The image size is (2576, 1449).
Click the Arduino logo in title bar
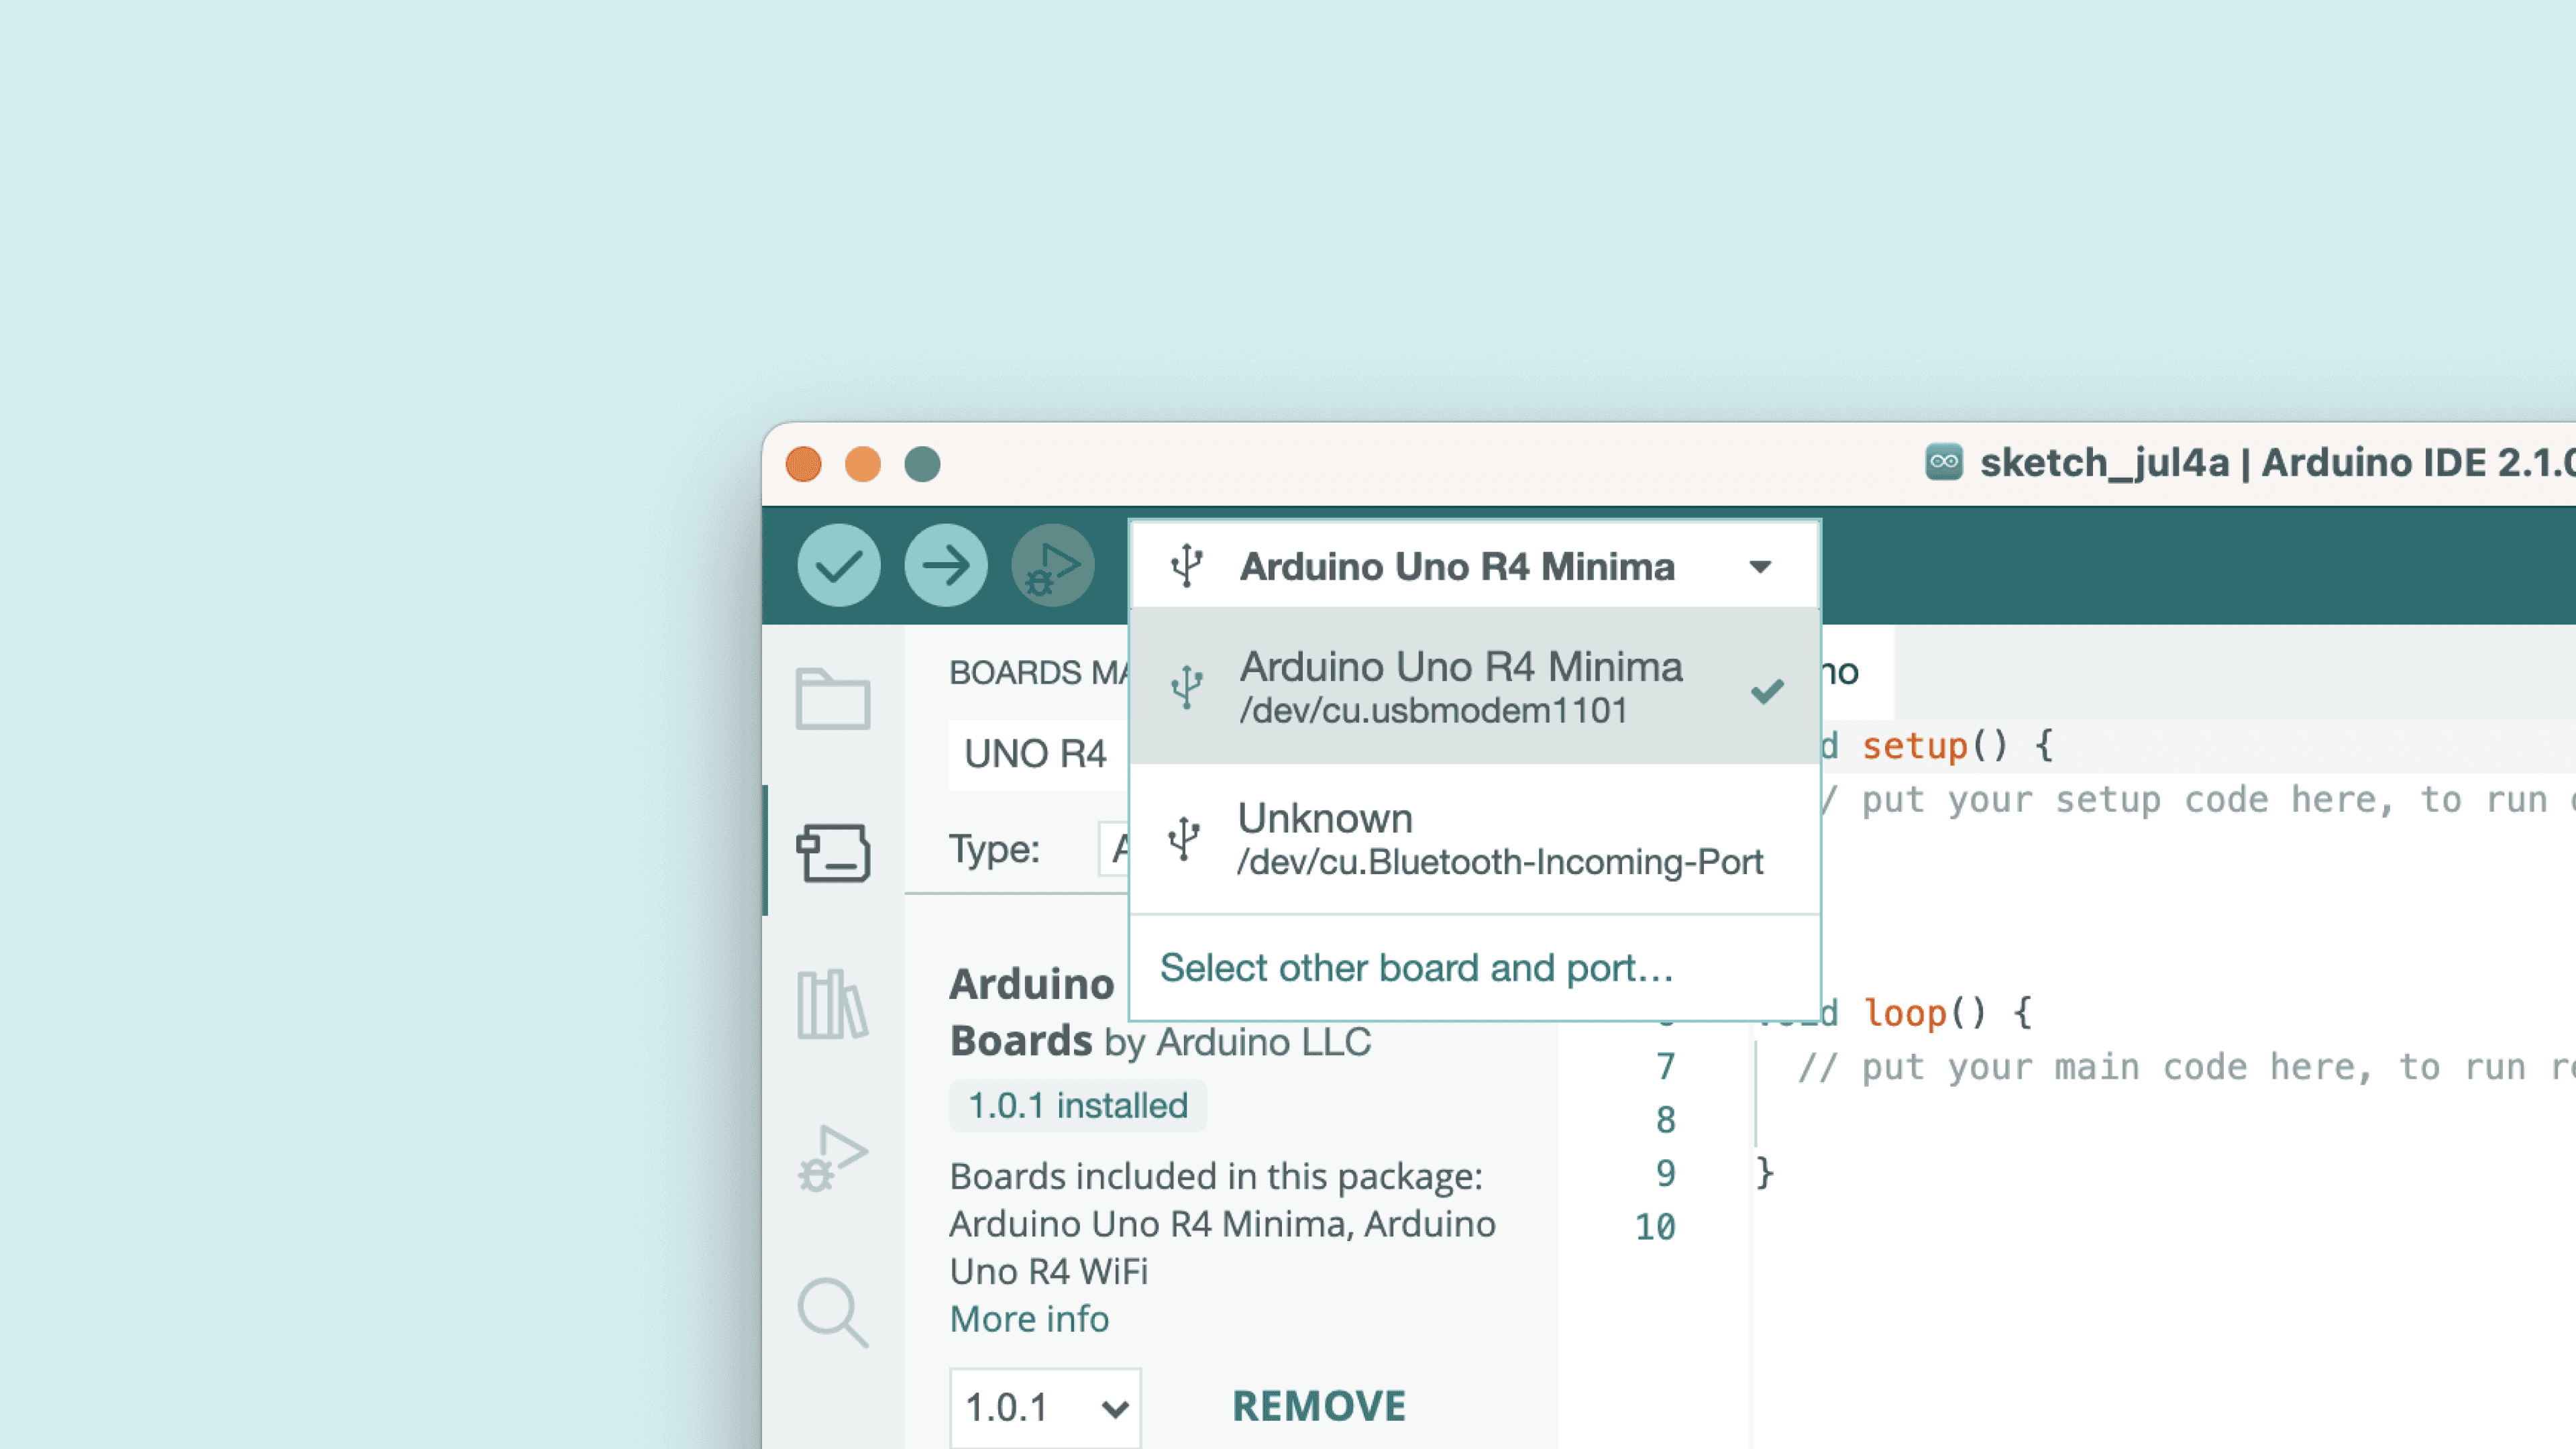point(1943,462)
